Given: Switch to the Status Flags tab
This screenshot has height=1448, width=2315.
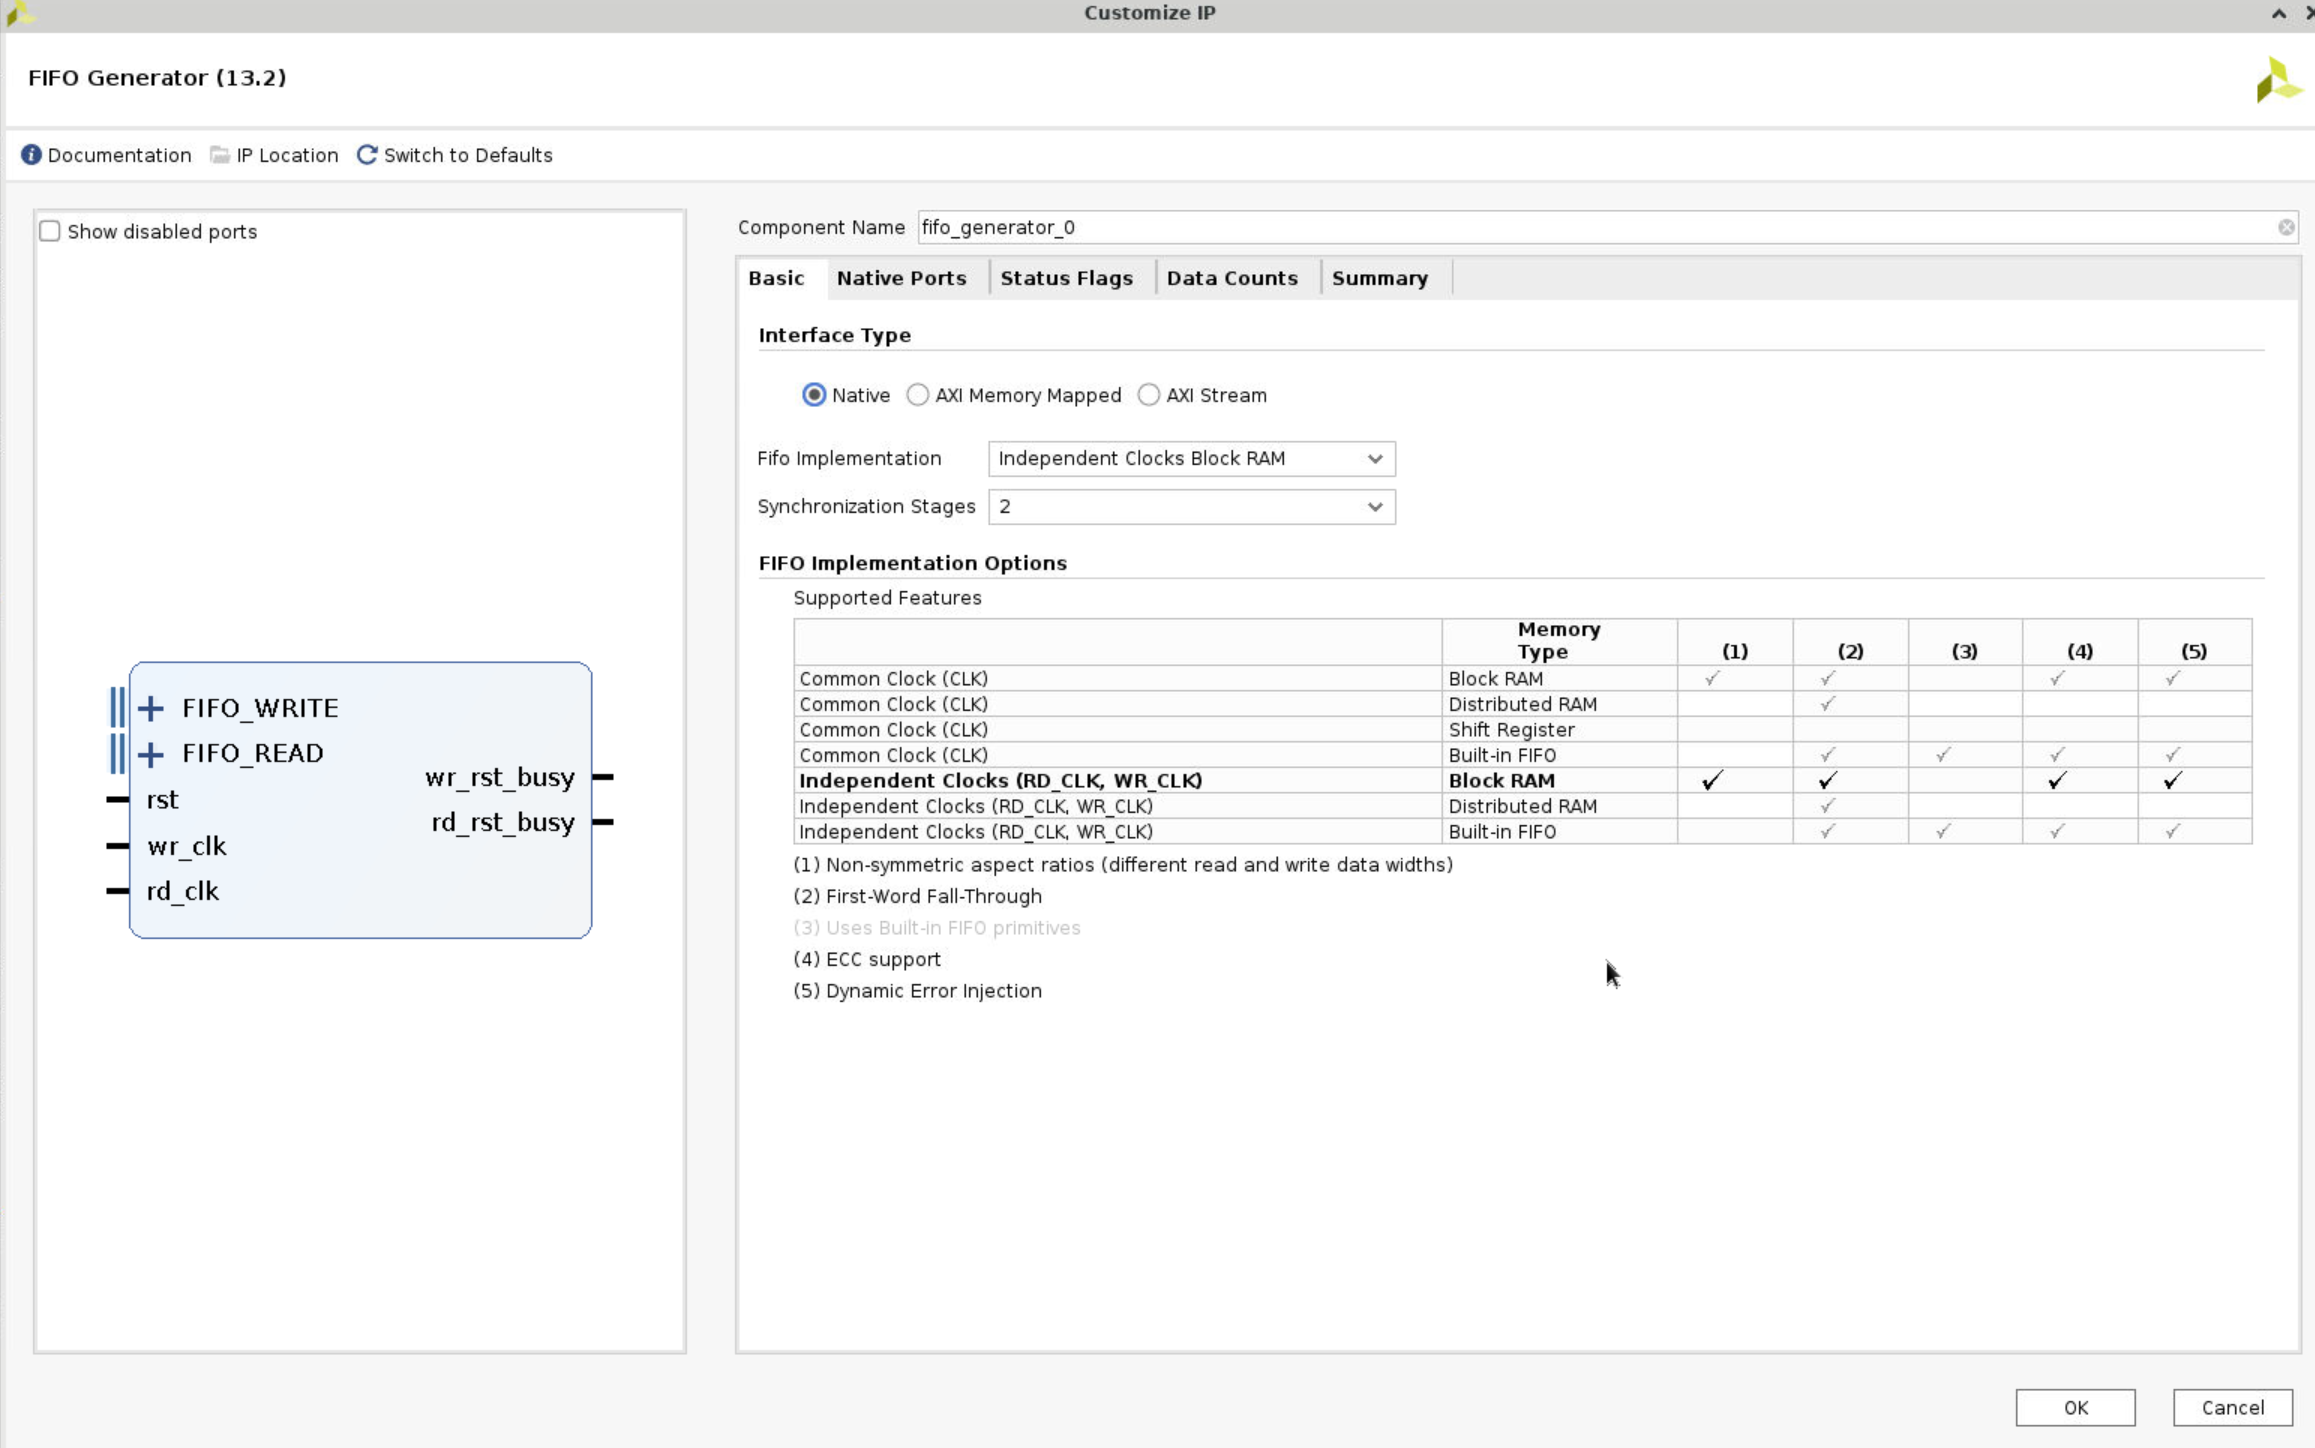Looking at the screenshot, I should click(x=1066, y=277).
